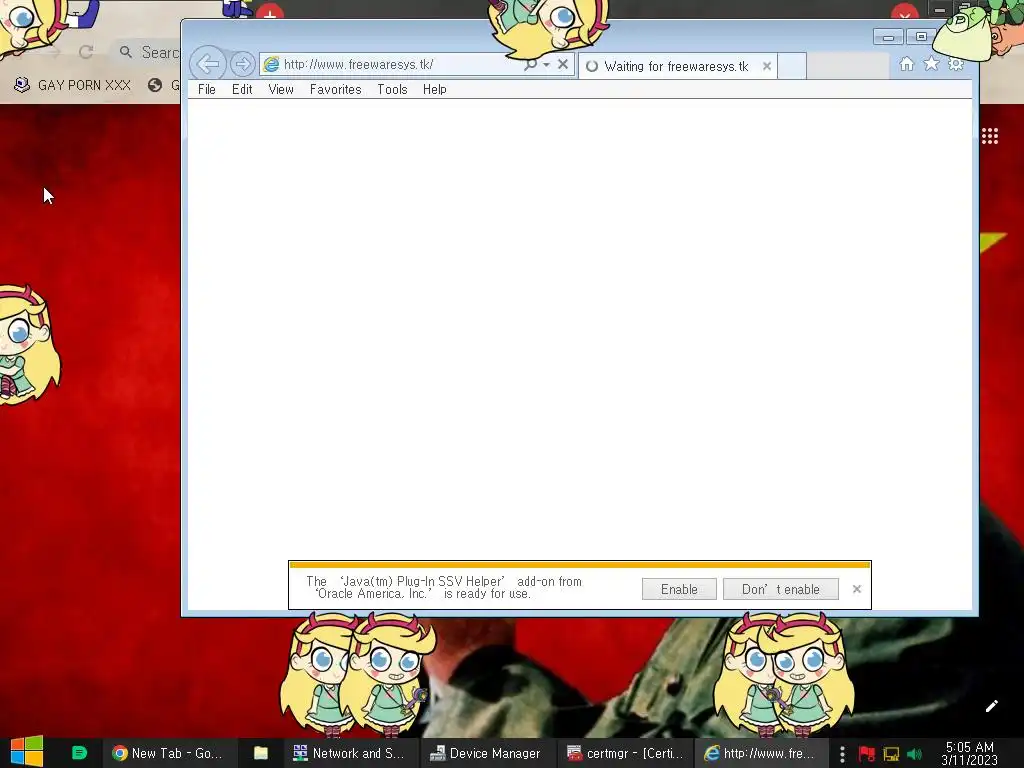Open the Tools menu
Screen dimensions: 1024x768
pyautogui.click(x=392, y=89)
